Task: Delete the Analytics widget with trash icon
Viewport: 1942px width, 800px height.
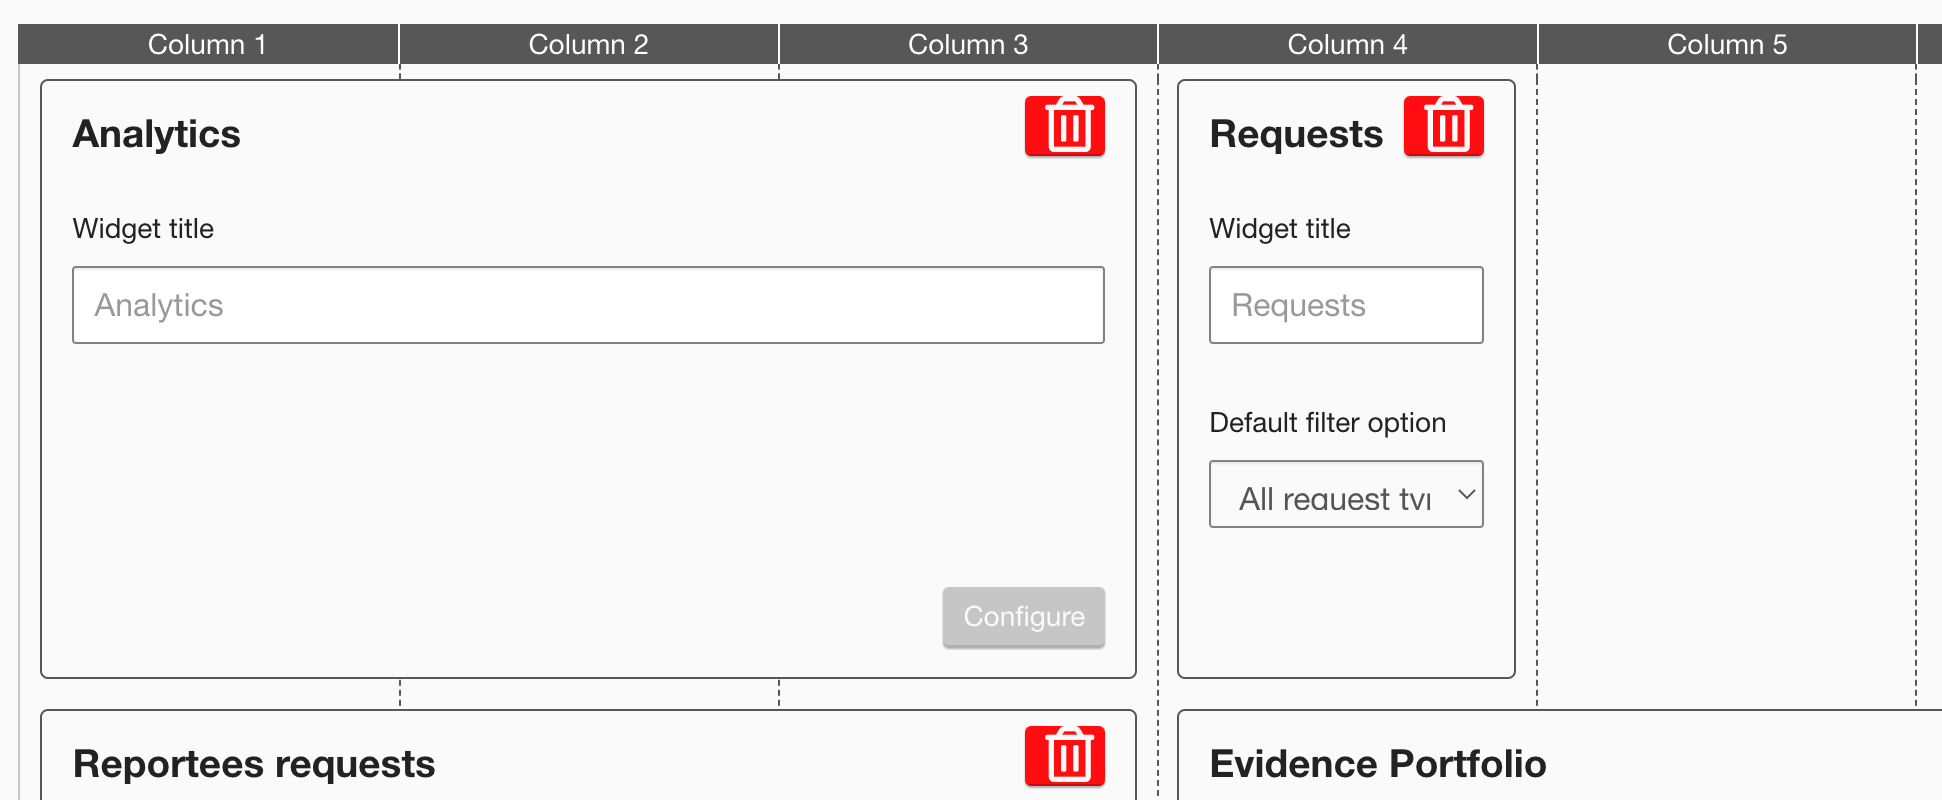Action: click(x=1064, y=127)
